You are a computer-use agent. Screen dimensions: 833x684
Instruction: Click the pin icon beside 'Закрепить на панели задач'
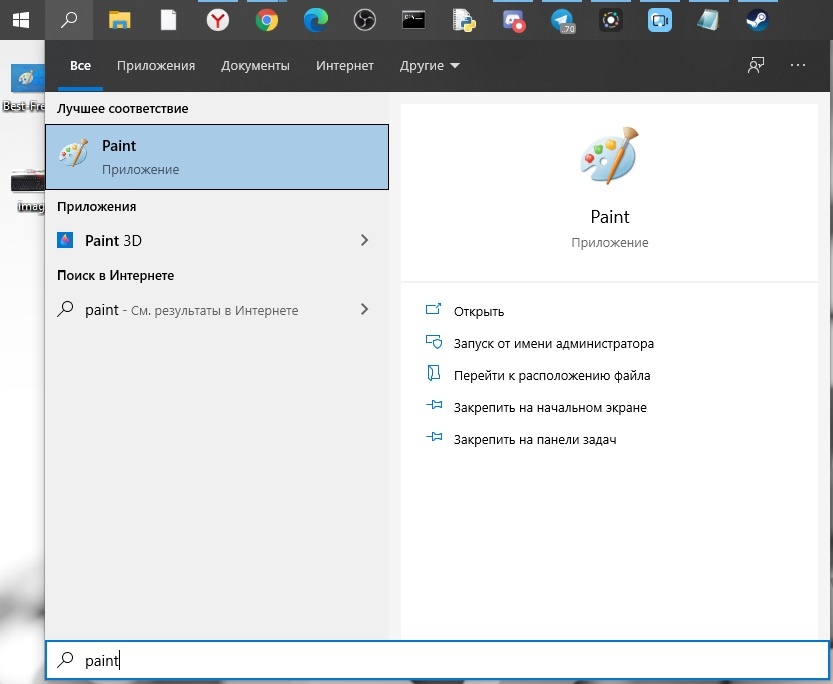434,438
